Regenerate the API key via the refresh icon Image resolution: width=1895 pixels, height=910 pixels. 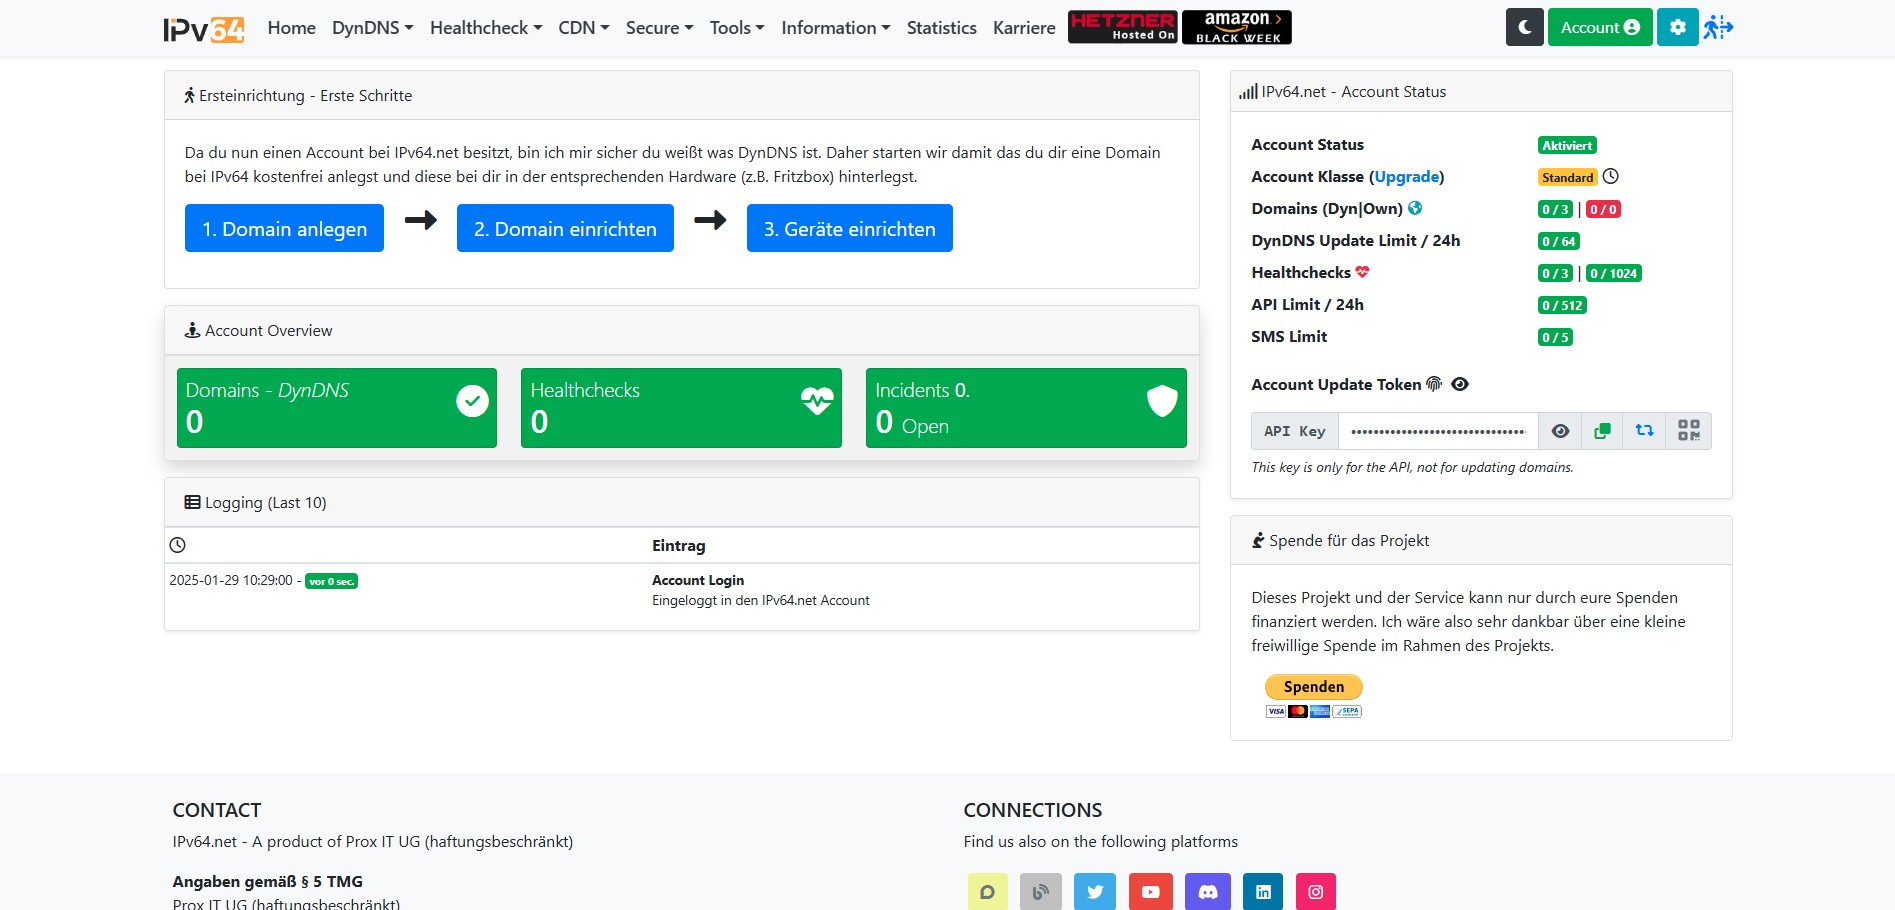point(1644,431)
